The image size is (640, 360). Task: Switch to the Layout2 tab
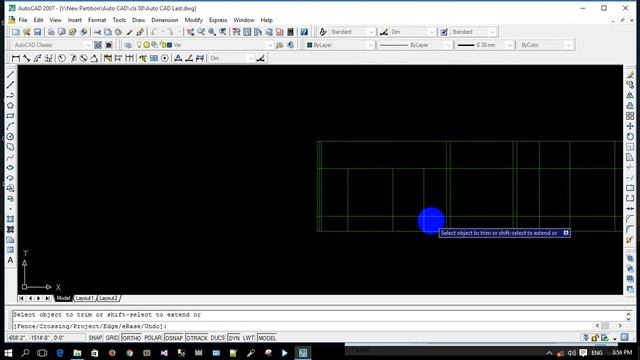(109, 298)
